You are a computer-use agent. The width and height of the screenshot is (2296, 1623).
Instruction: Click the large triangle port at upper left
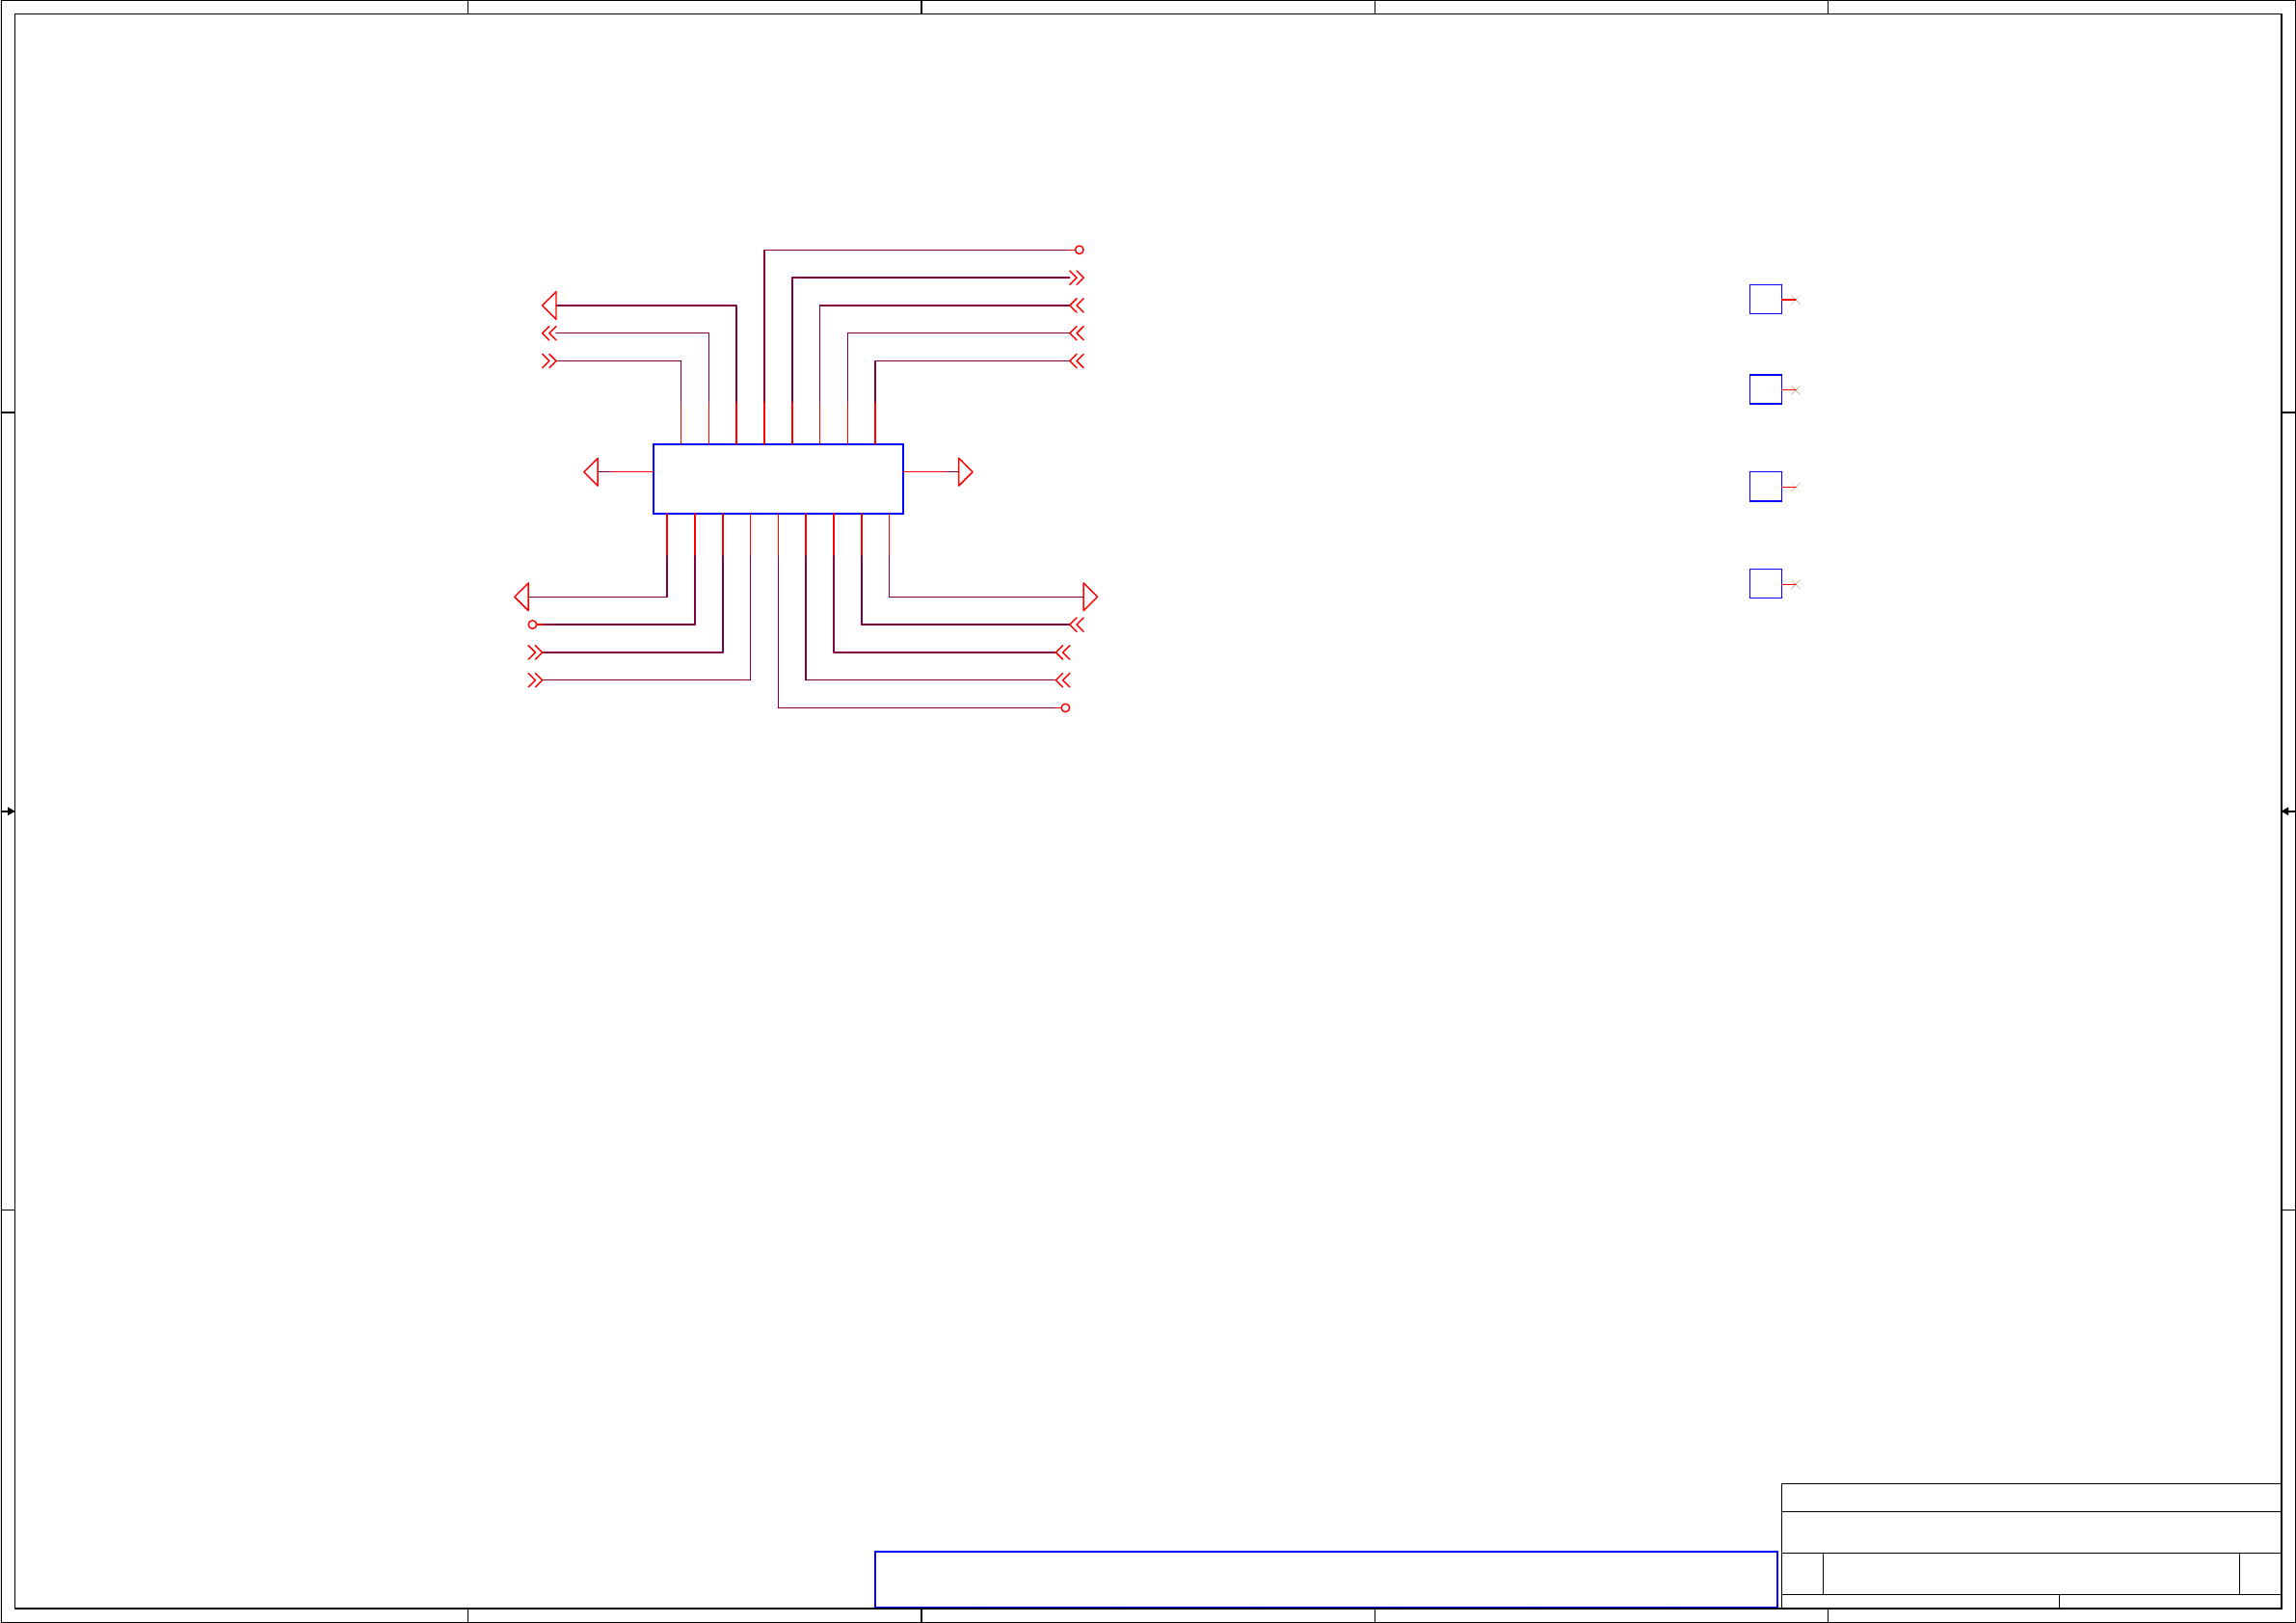[x=550, y=306]
